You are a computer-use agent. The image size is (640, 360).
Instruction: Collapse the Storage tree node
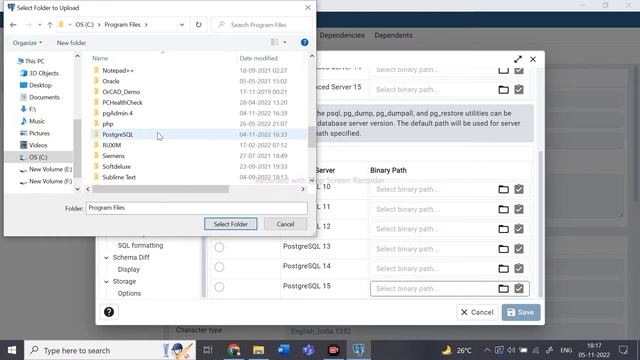click(106, 282)
